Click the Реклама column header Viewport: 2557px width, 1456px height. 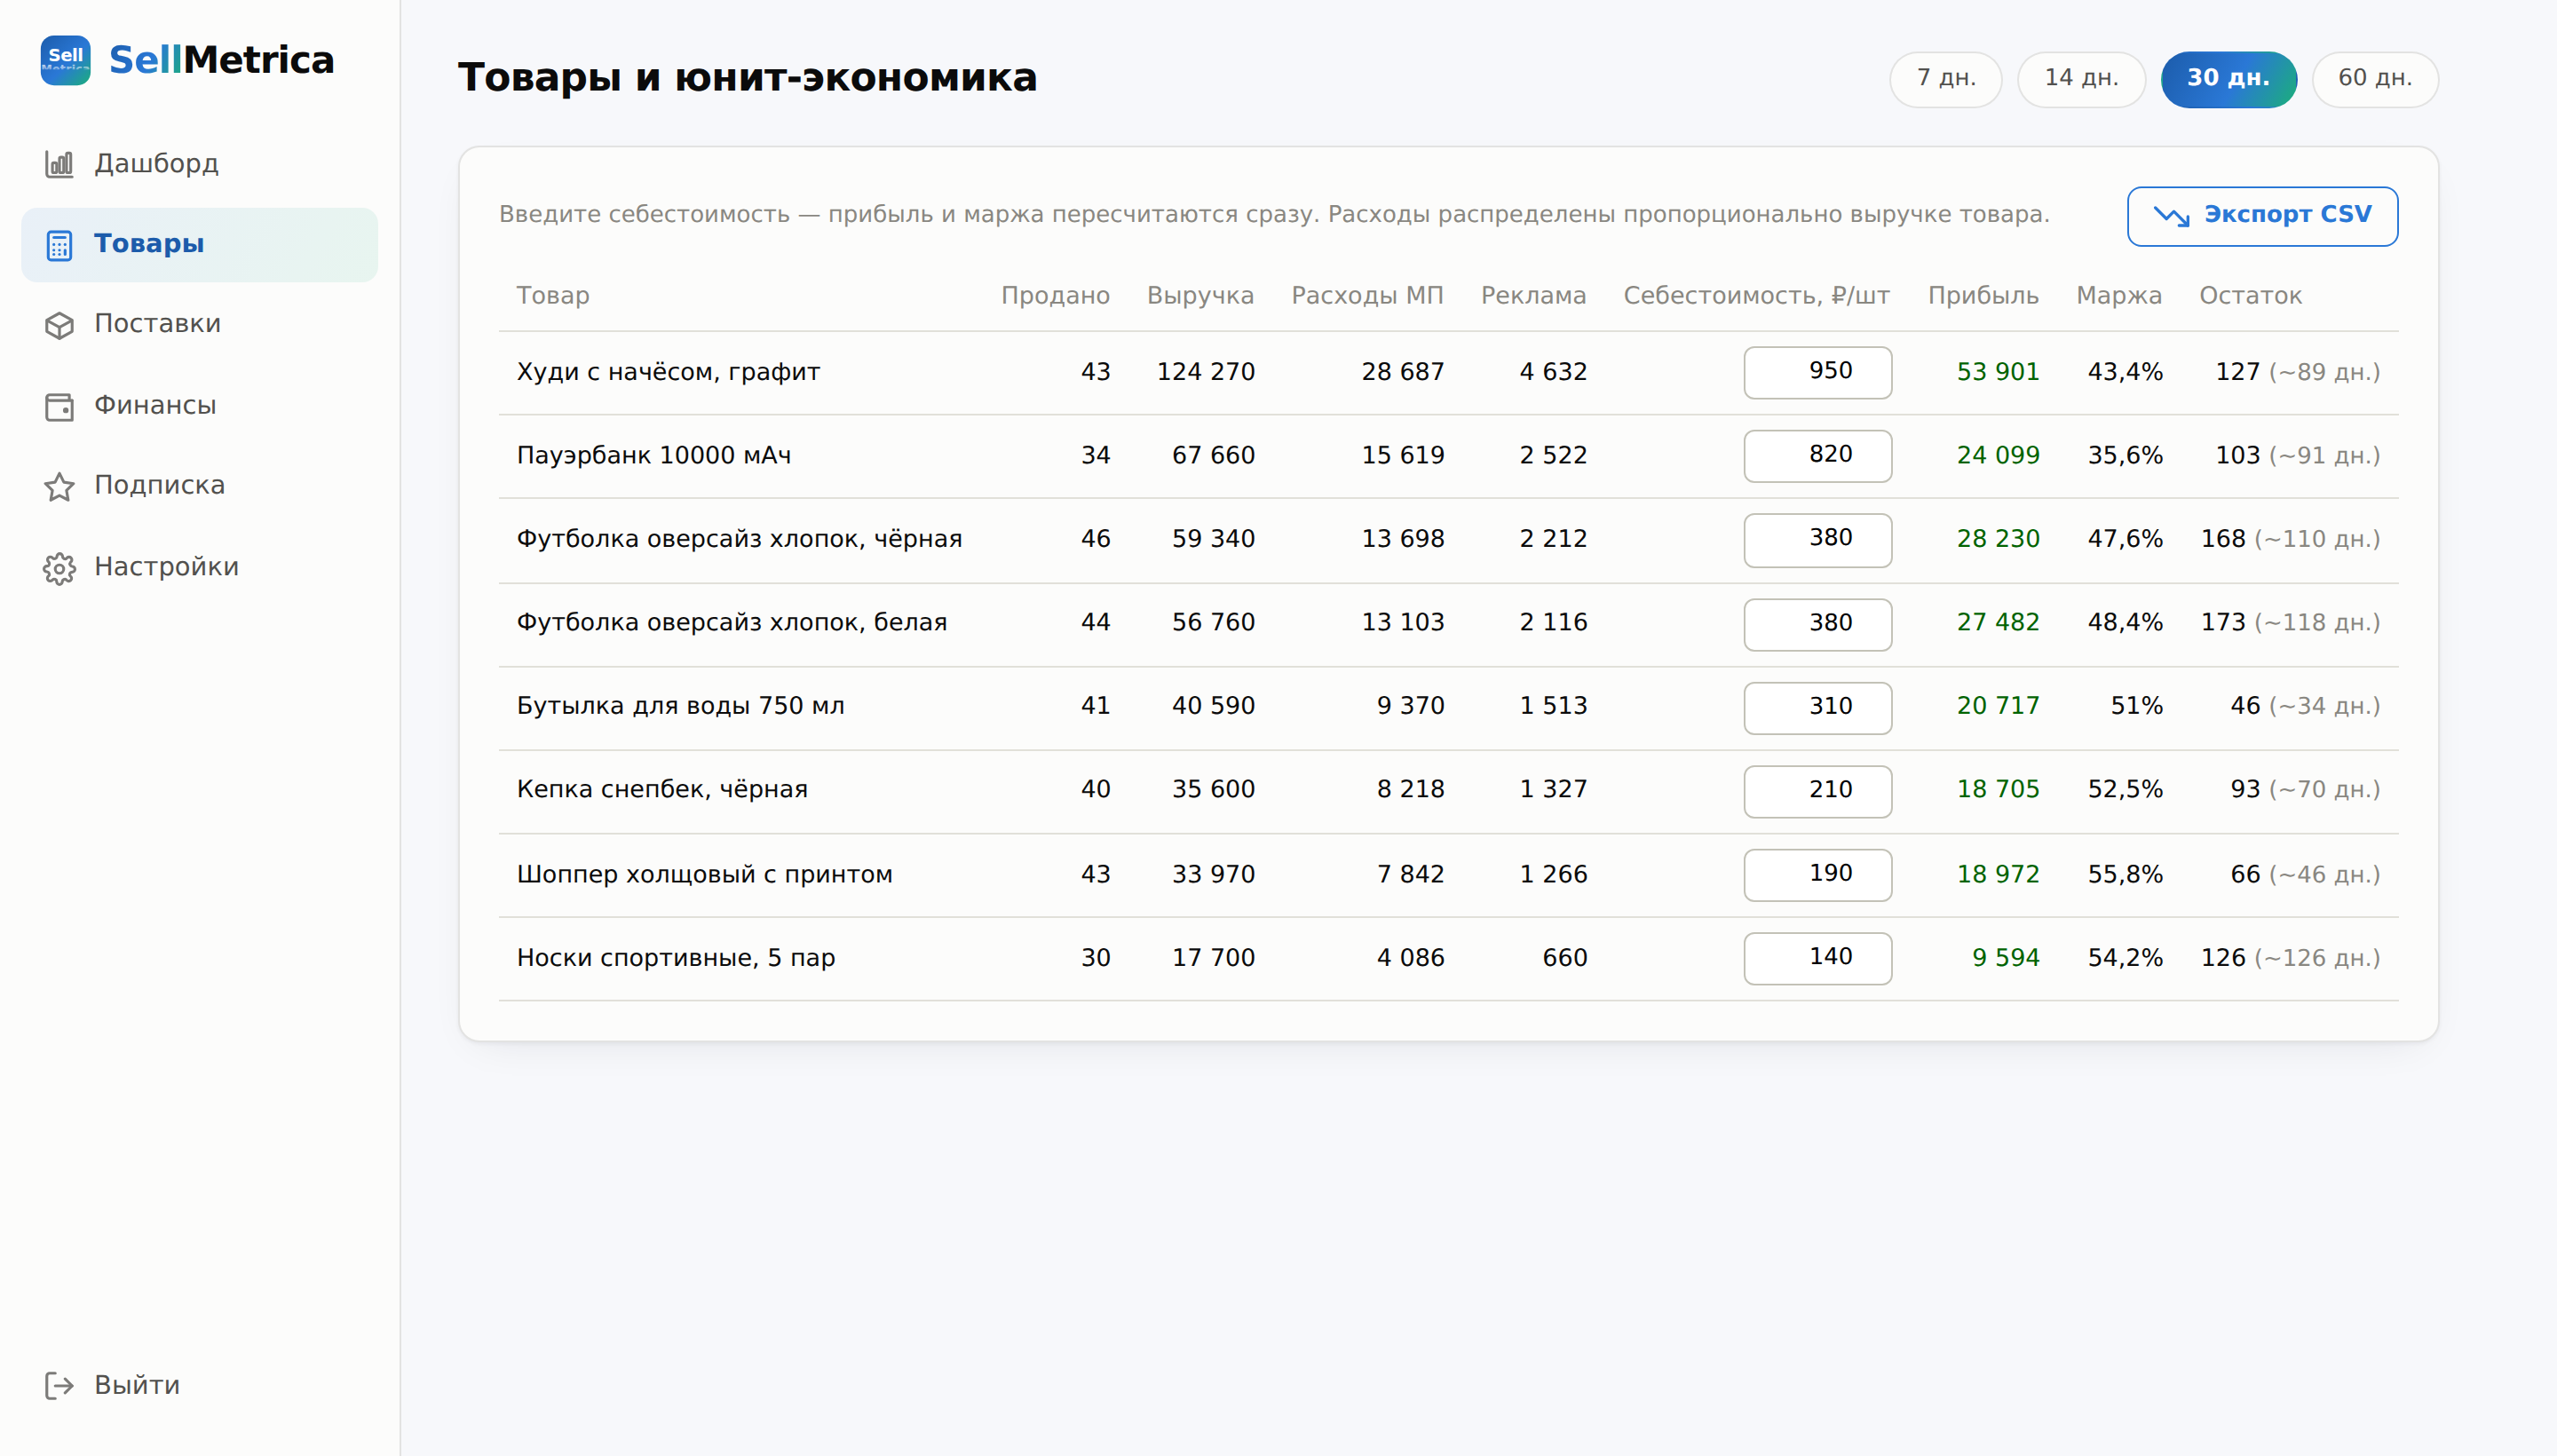coord(1533,296)
